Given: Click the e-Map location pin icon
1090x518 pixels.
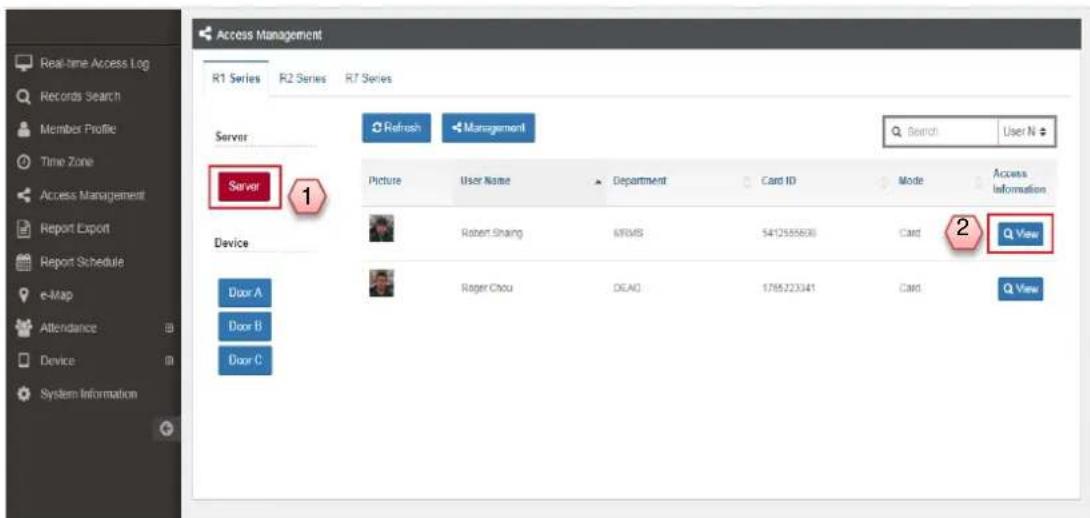Looking at the screenshot, I should tap(22, 295).
